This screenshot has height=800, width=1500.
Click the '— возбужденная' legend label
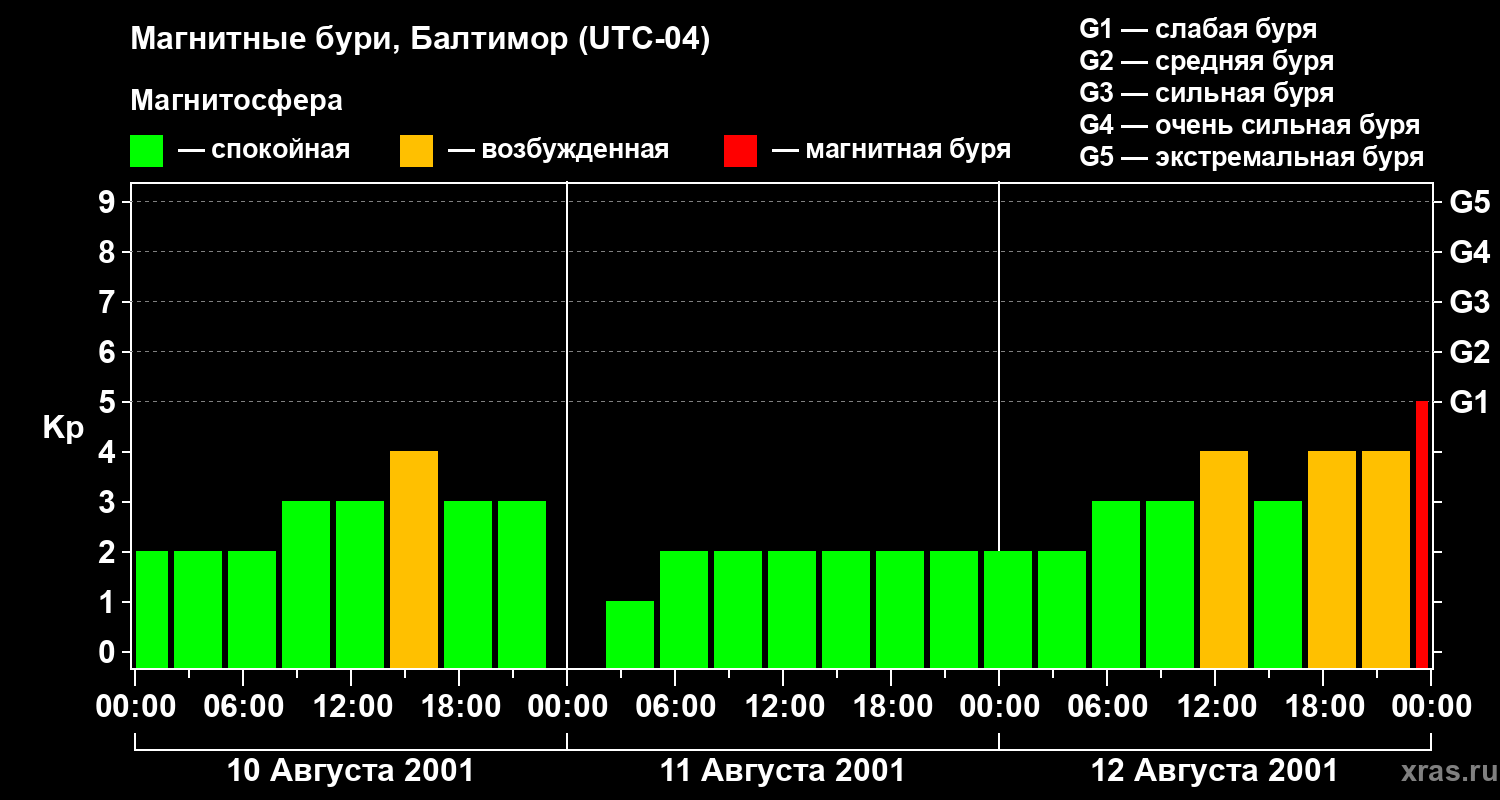coord(558,151)
